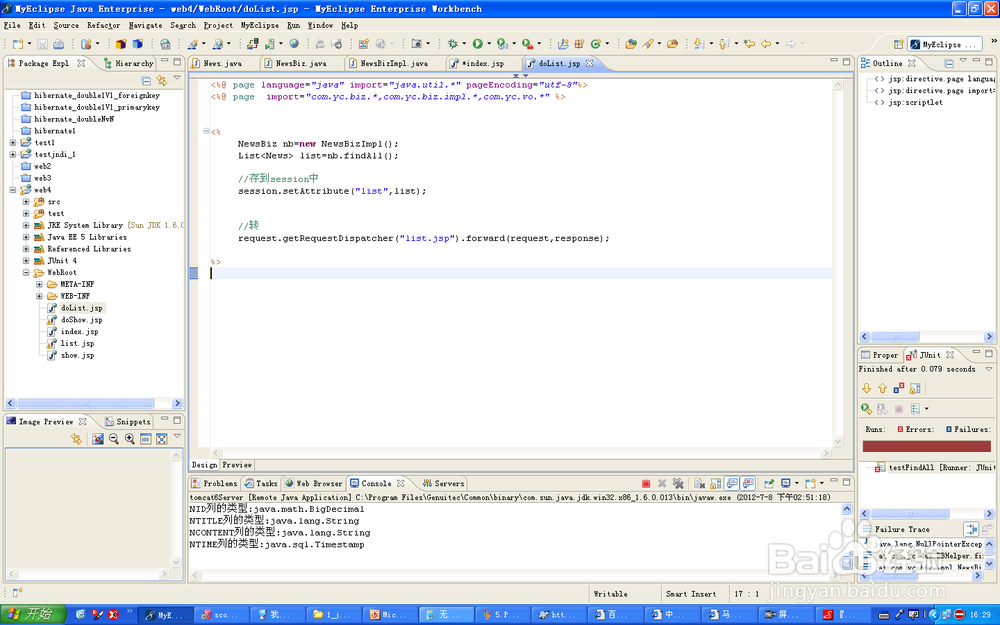Click the Collapse All icon in Outline view

tap(949, 63)
